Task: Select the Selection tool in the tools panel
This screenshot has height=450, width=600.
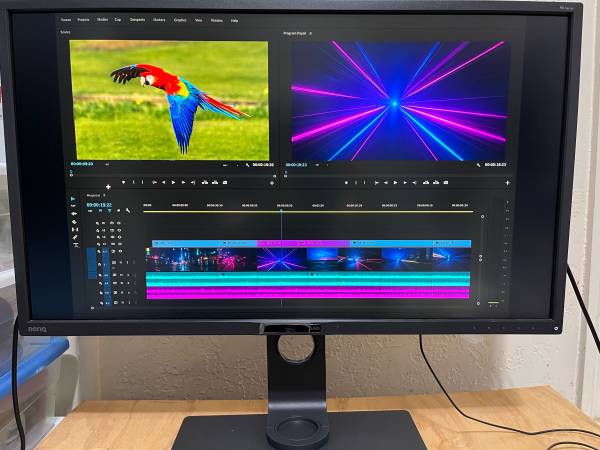Action: (73, 199)
